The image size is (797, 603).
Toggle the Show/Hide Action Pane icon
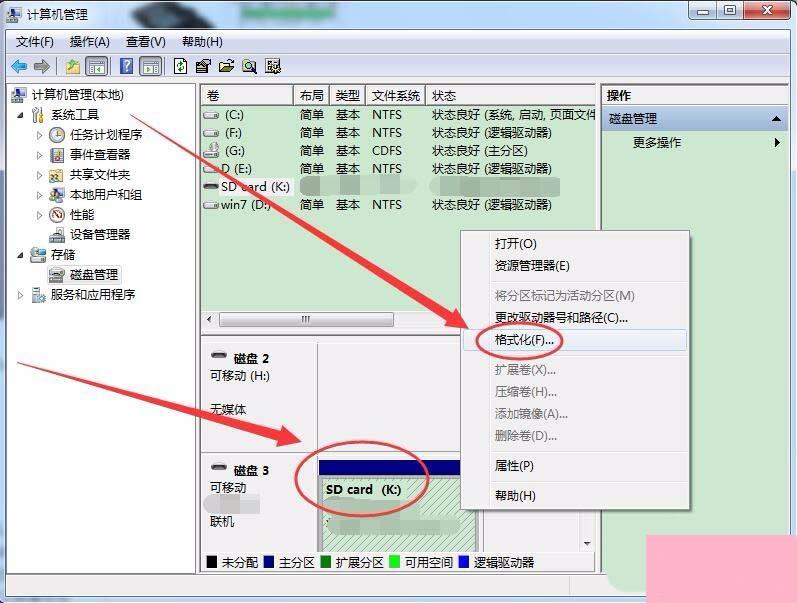150,66
